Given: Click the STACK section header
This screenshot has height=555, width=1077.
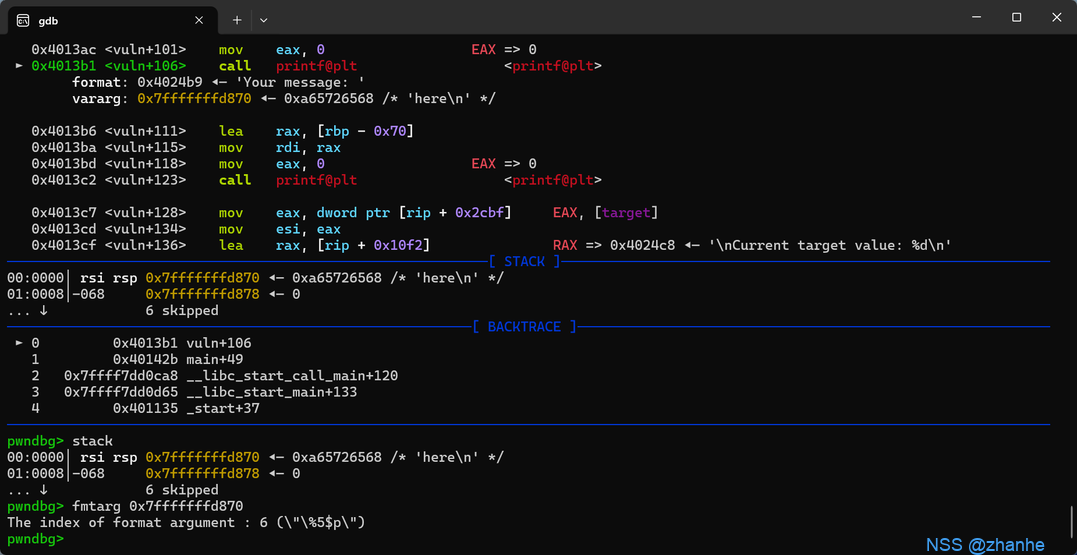Looking at the screenshot, I should click(524, 262).
